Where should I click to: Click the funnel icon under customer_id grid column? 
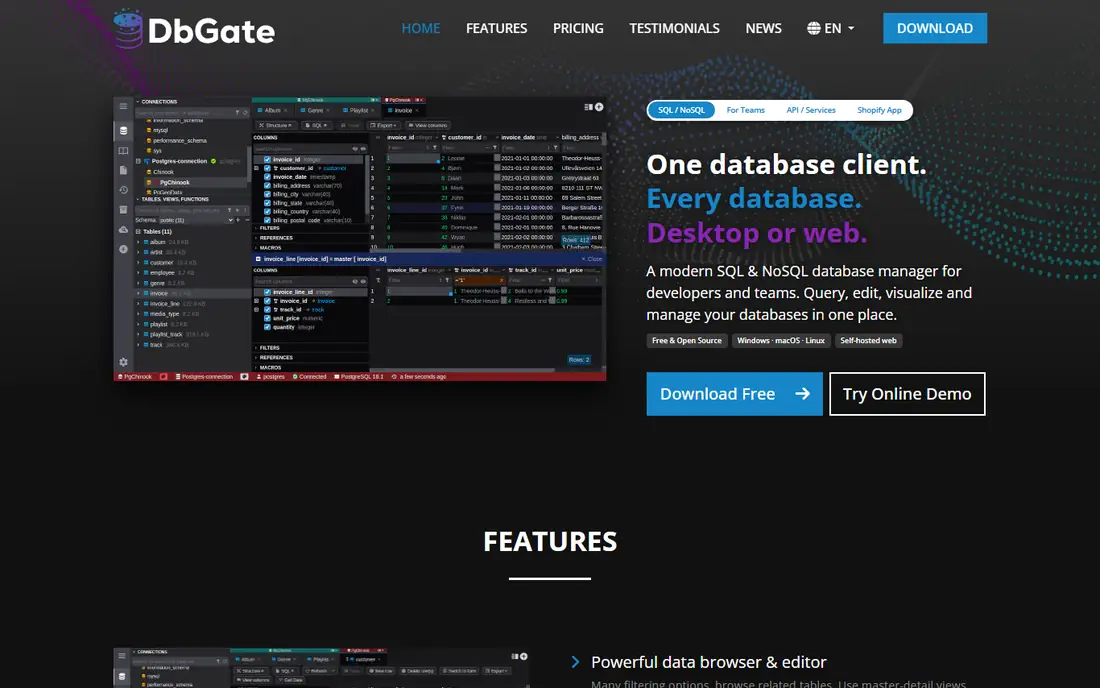(495, 147)
